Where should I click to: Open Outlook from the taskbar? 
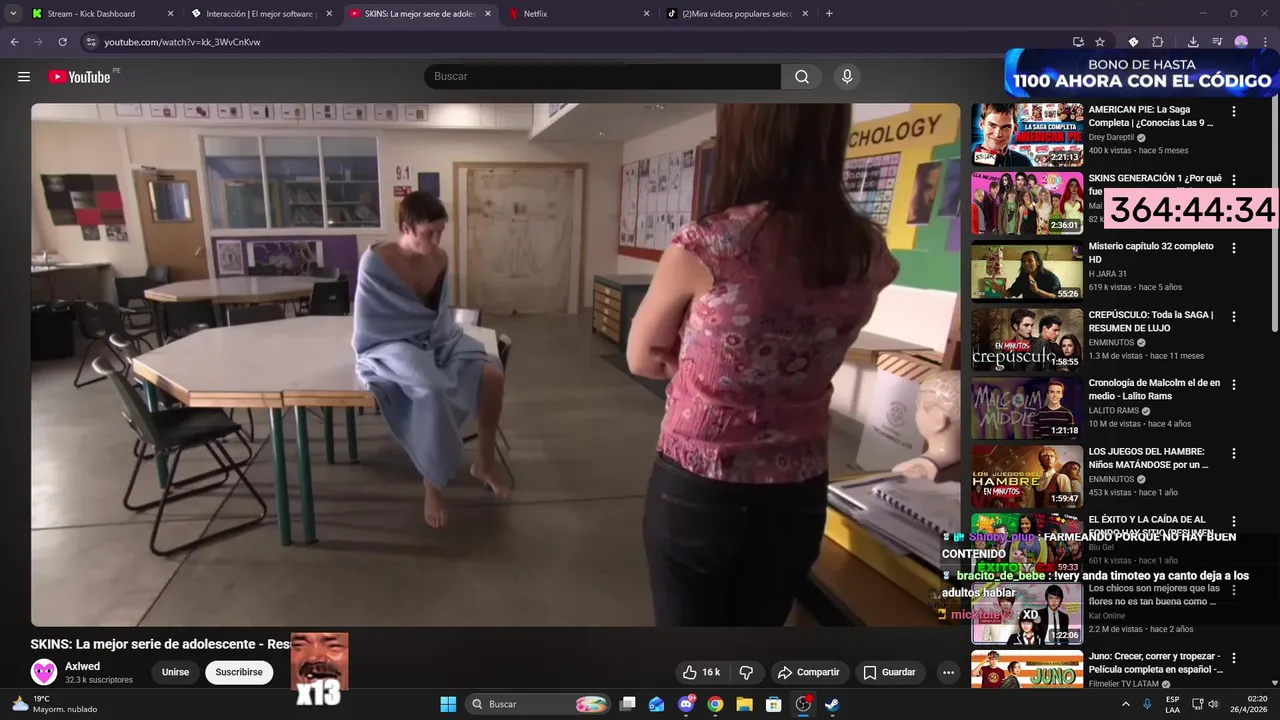click(657, 704)
